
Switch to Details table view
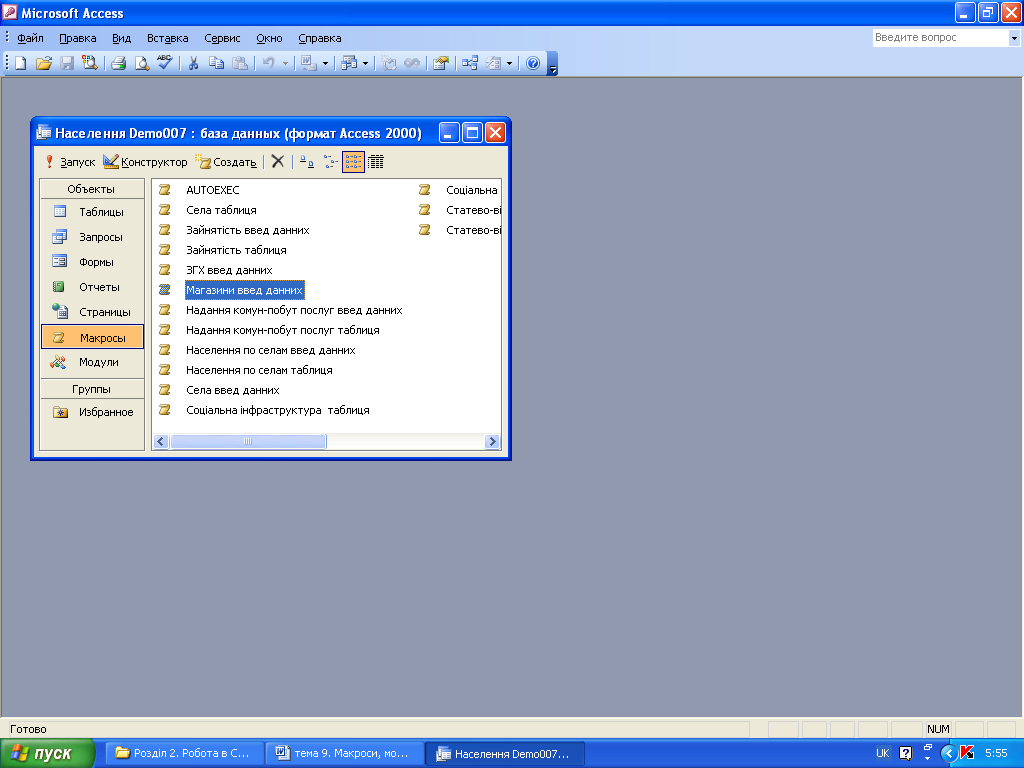click(x=376, y=162)
